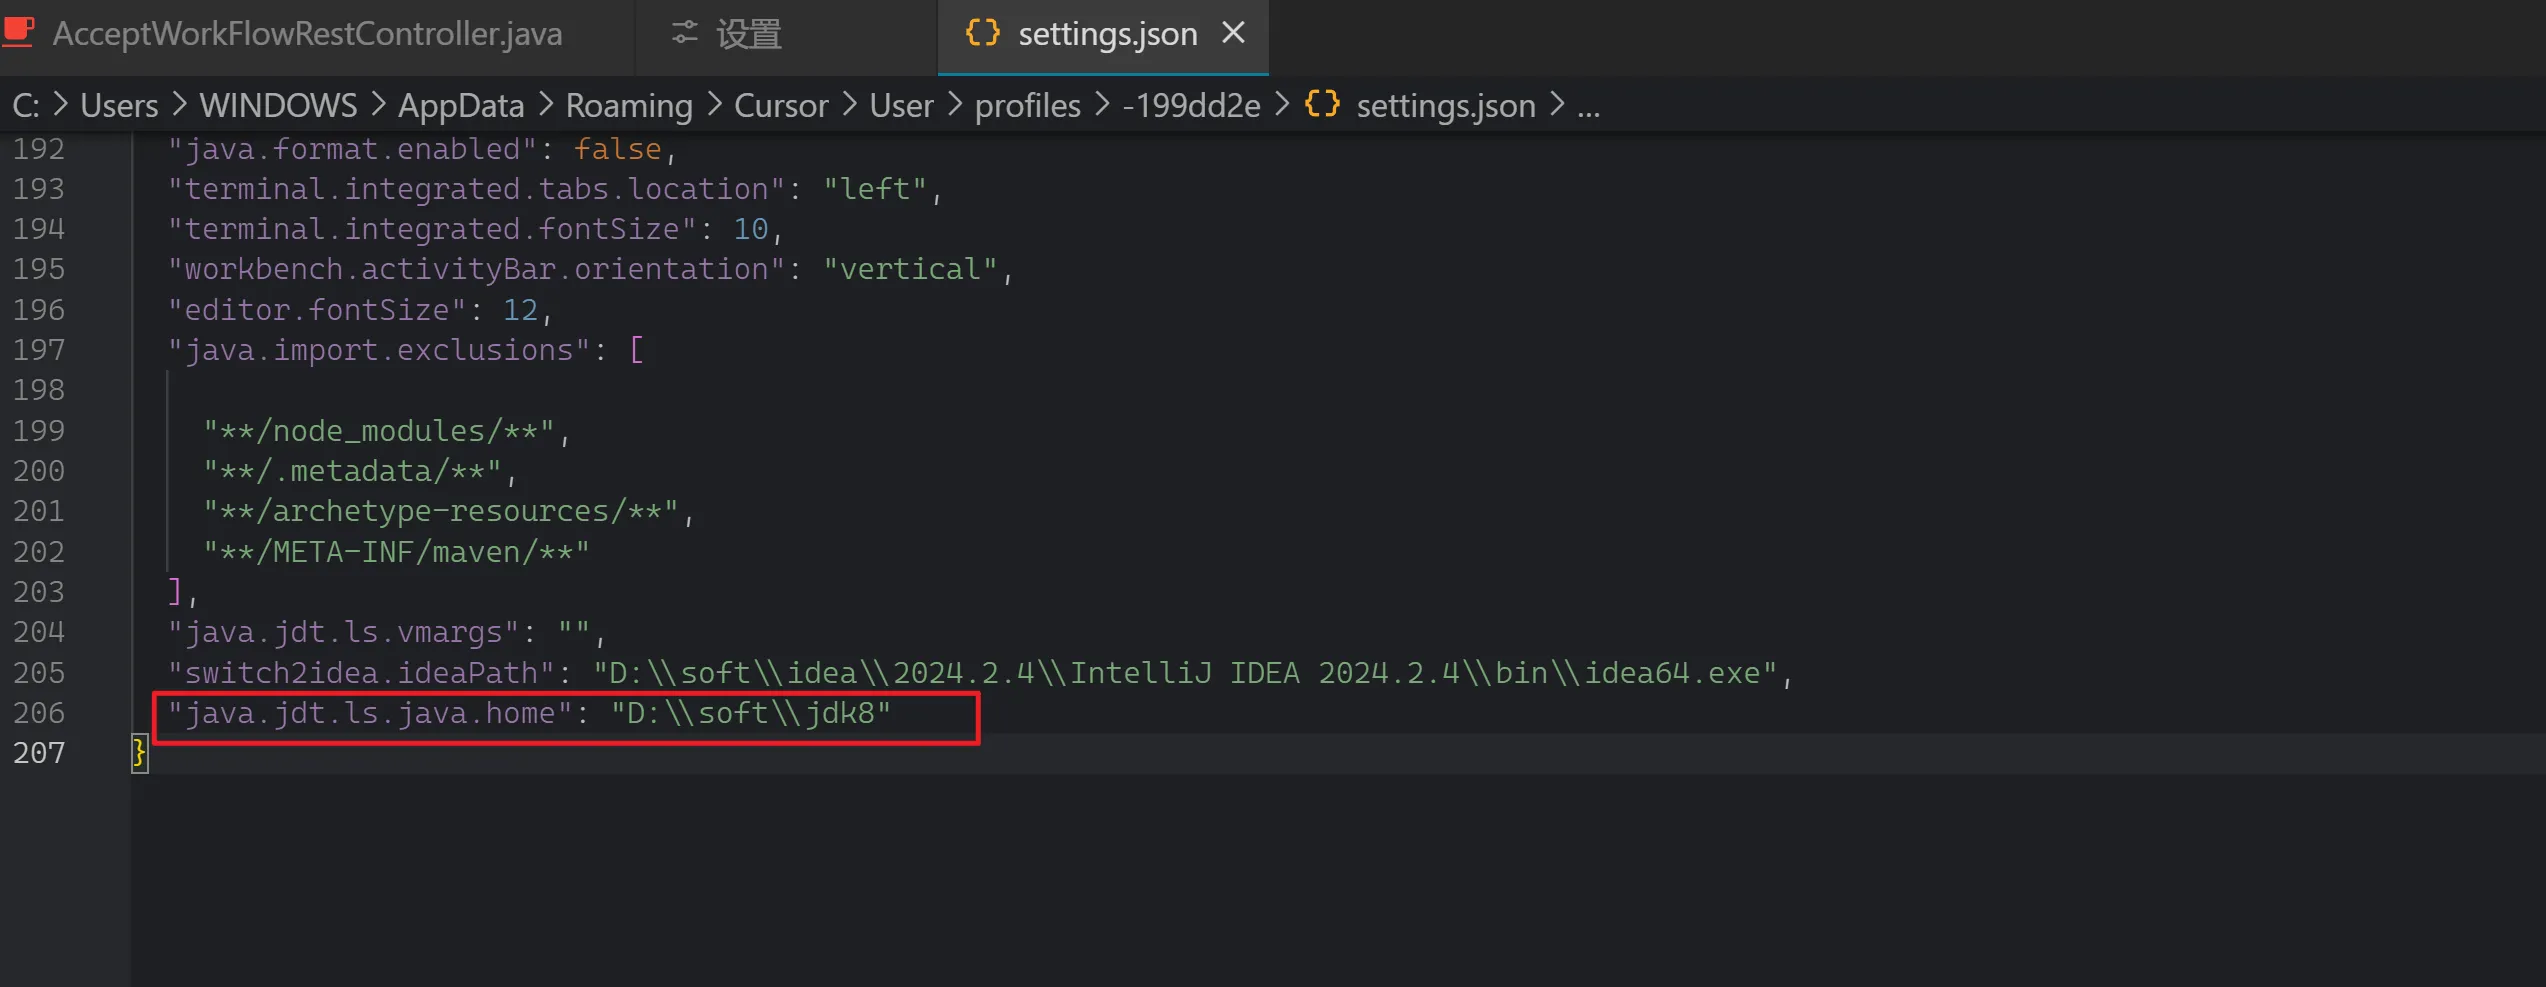Close the settings.json editor tab

[1234, 33]
